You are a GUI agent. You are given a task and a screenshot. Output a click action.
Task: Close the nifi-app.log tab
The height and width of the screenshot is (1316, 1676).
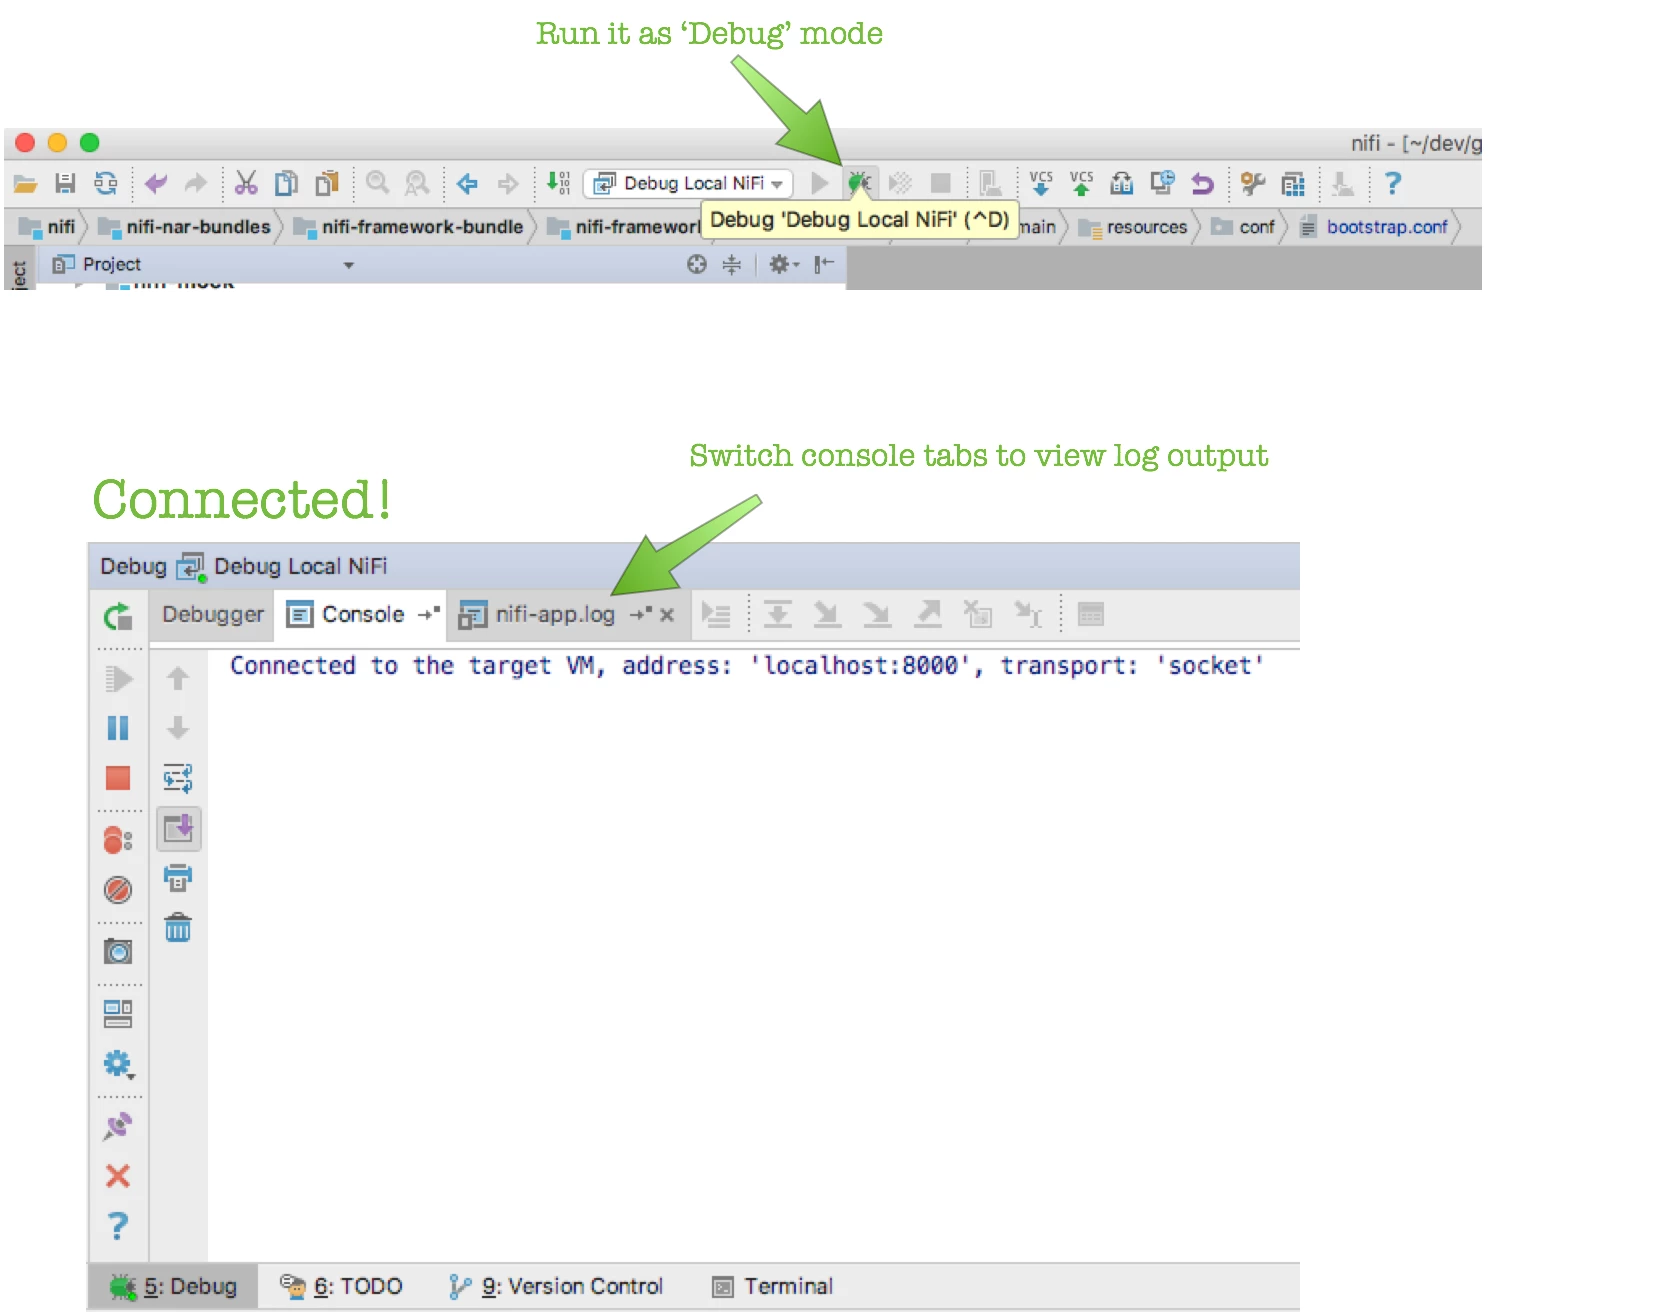point(667,615)
